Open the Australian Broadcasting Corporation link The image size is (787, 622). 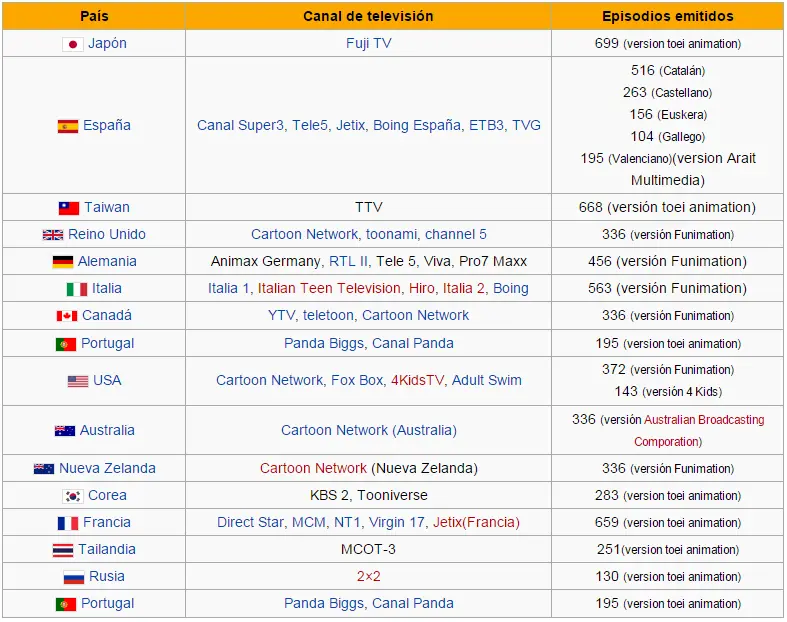point(699,431)
